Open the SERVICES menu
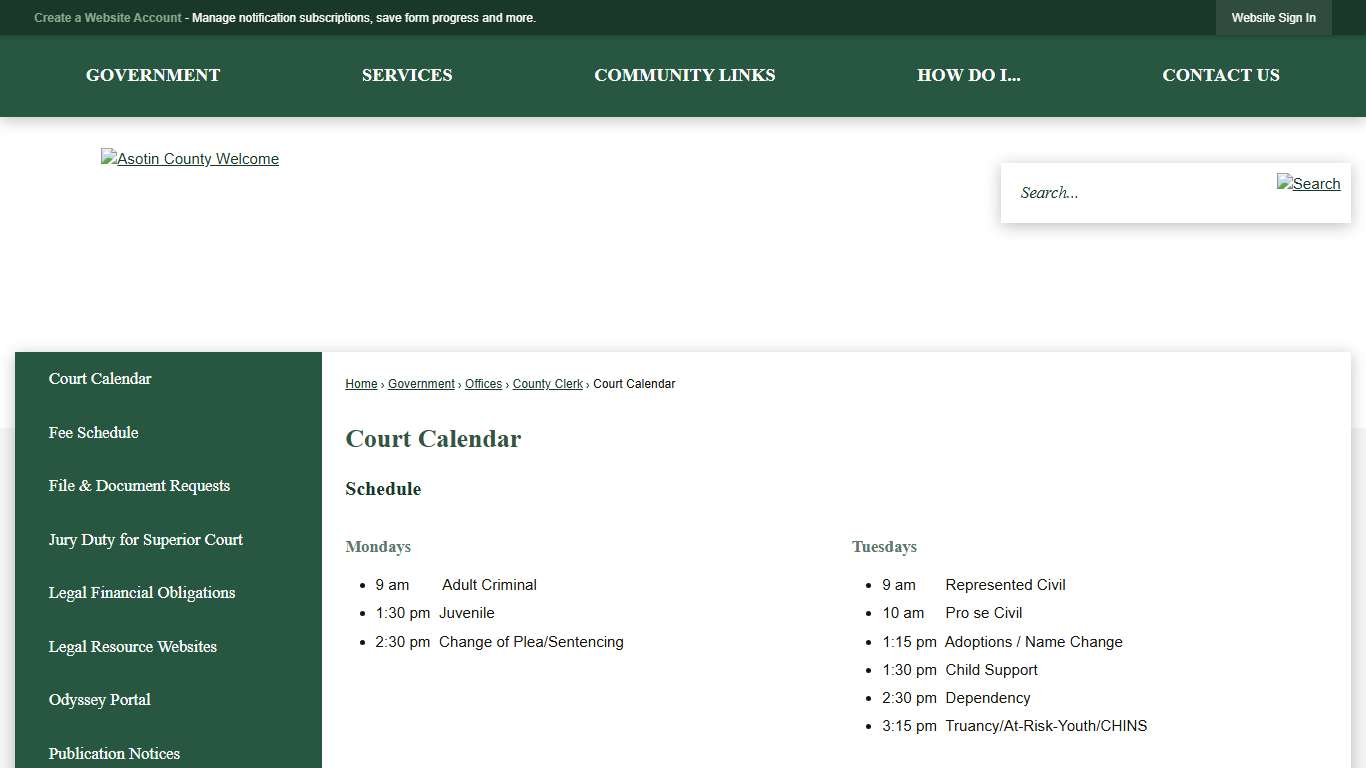The height and width of the screenshot is (768, 1366). point(407,75)
